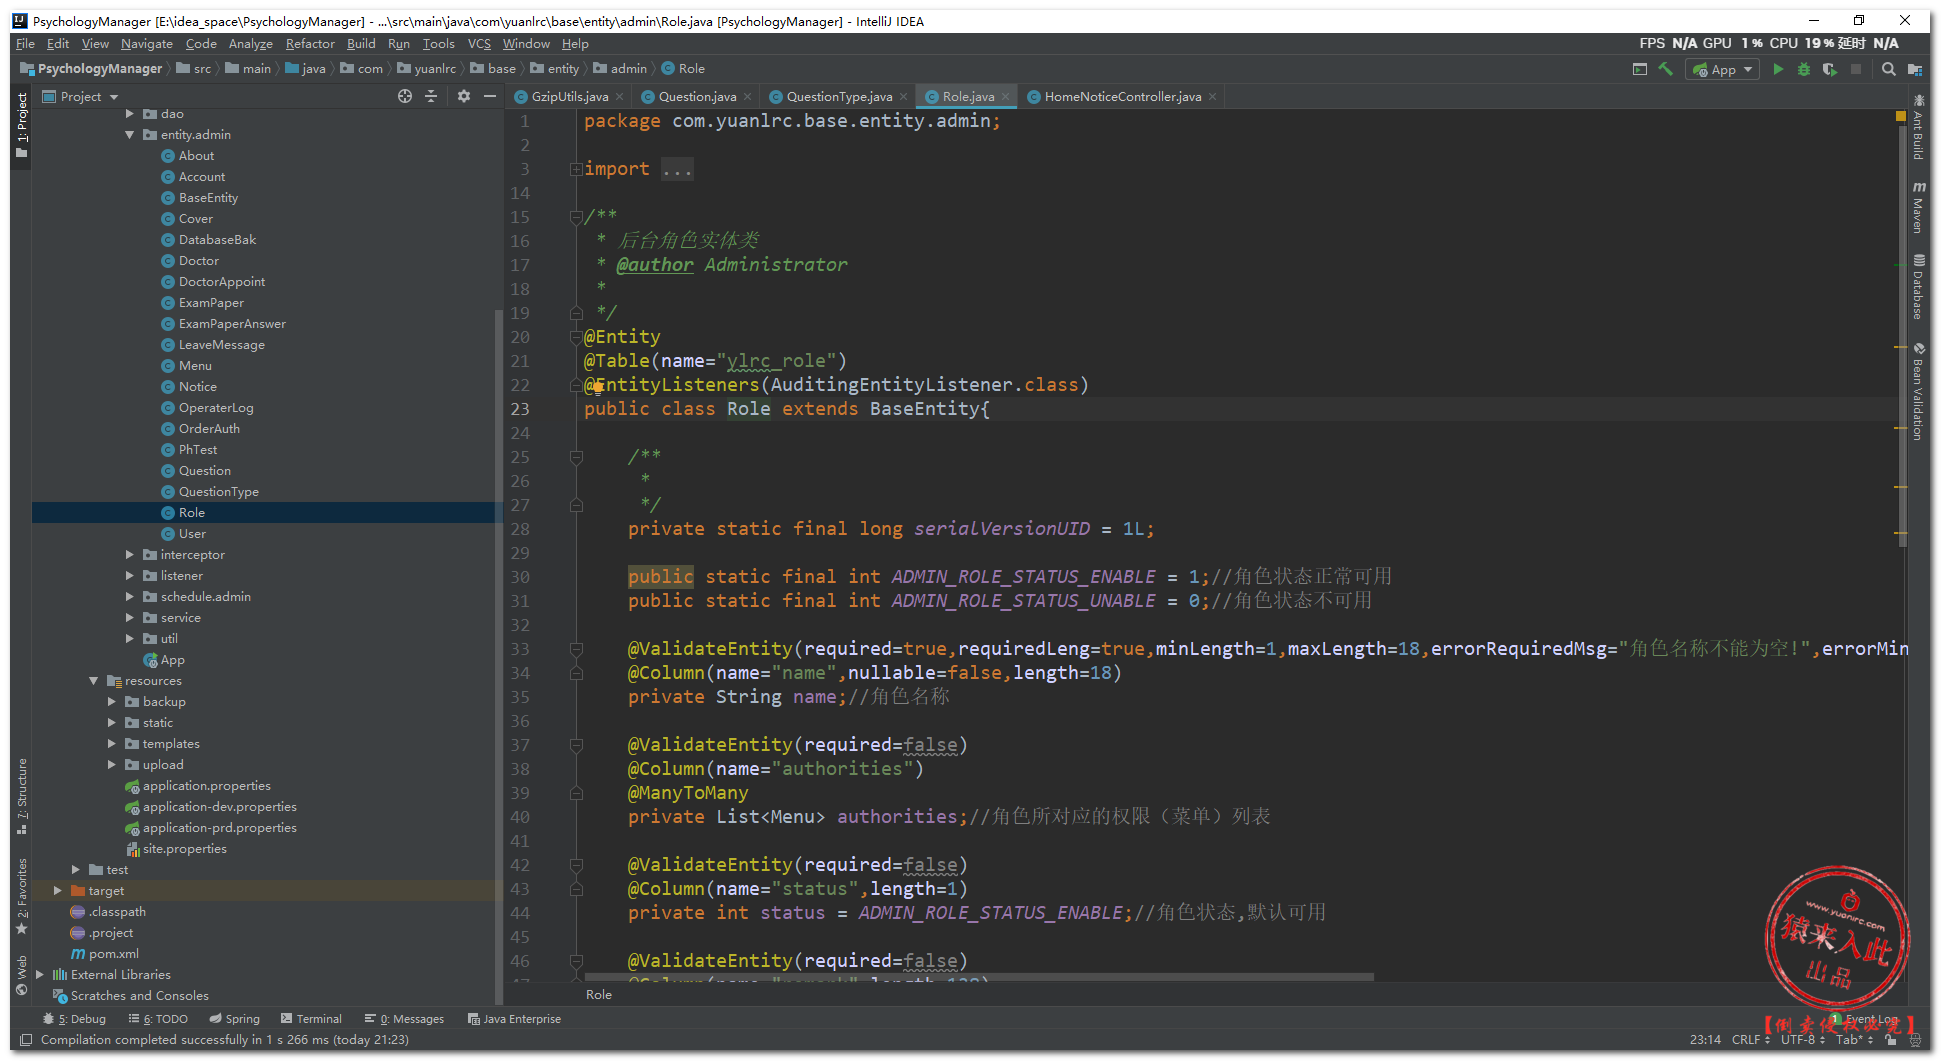
Task: Collapse the resources folder
Action: coord(94,681)
